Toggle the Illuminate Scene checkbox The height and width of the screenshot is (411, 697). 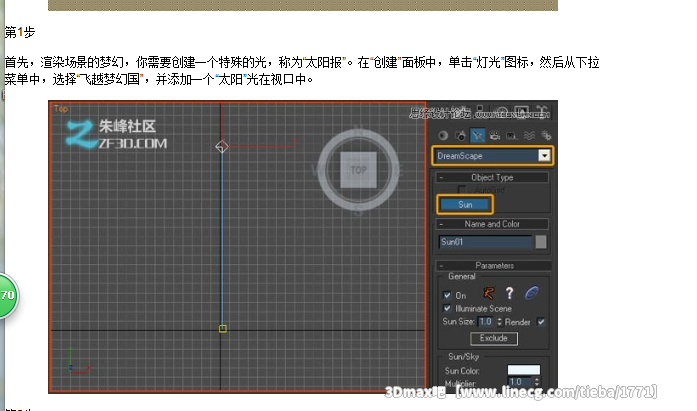pos(447,308)
